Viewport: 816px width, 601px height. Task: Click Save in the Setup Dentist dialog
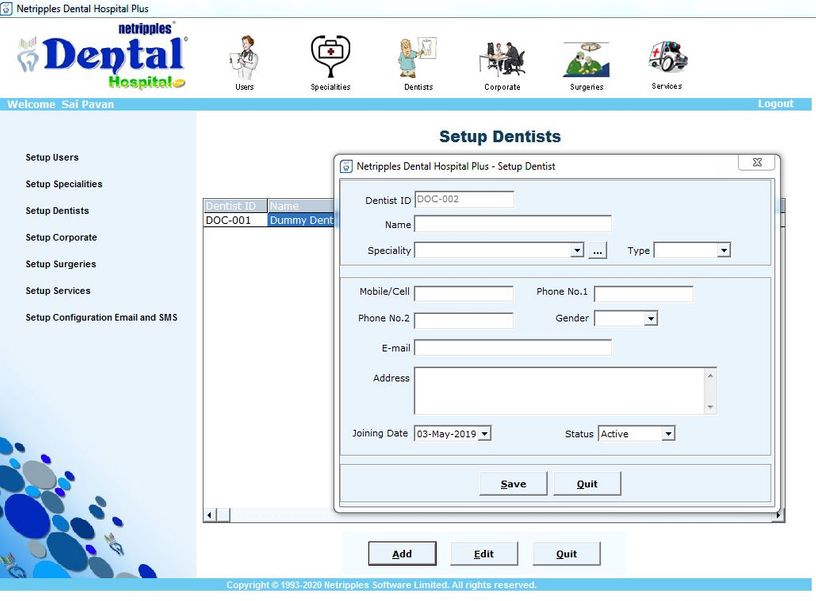(513, 484)
